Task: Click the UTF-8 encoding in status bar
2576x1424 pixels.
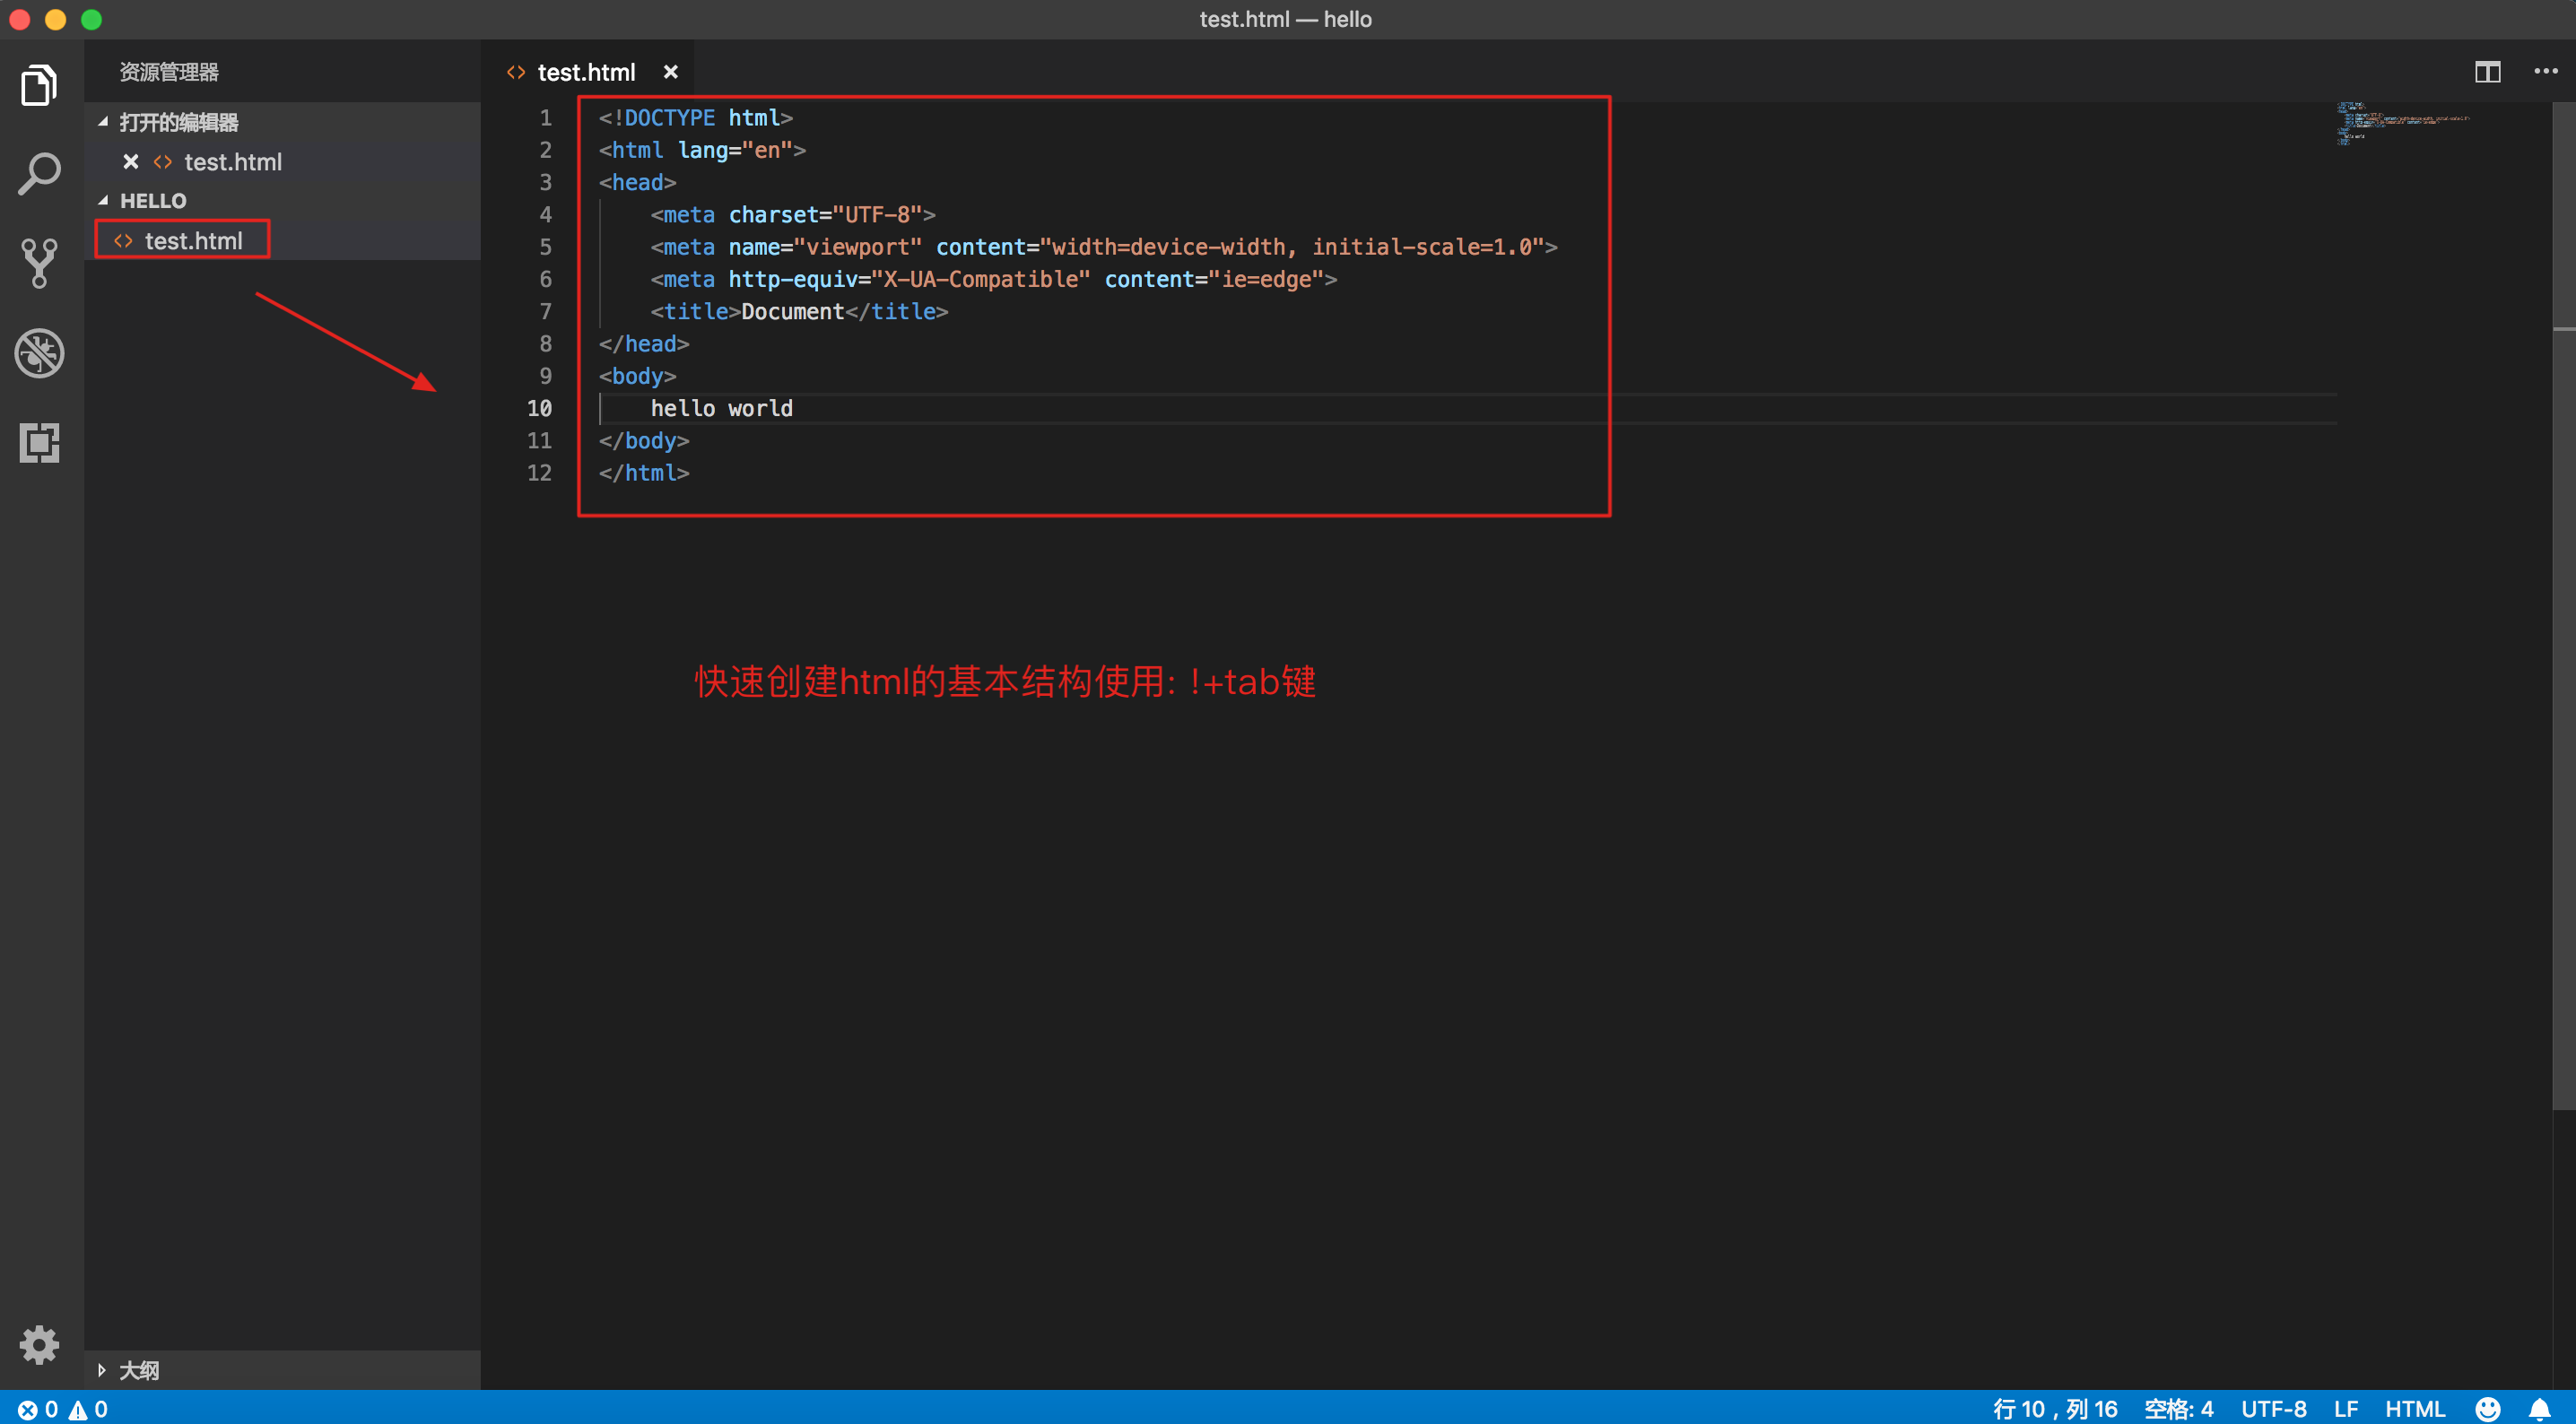Action: tap(2273, 1408)
